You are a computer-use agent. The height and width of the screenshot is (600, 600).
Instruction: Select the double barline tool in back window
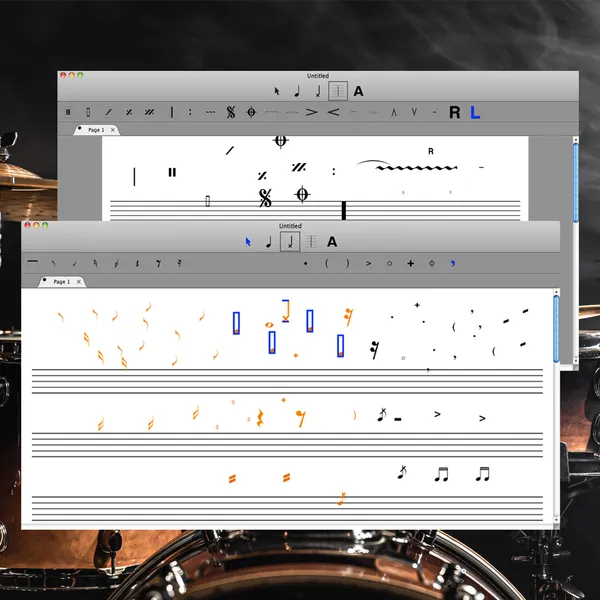68,112
